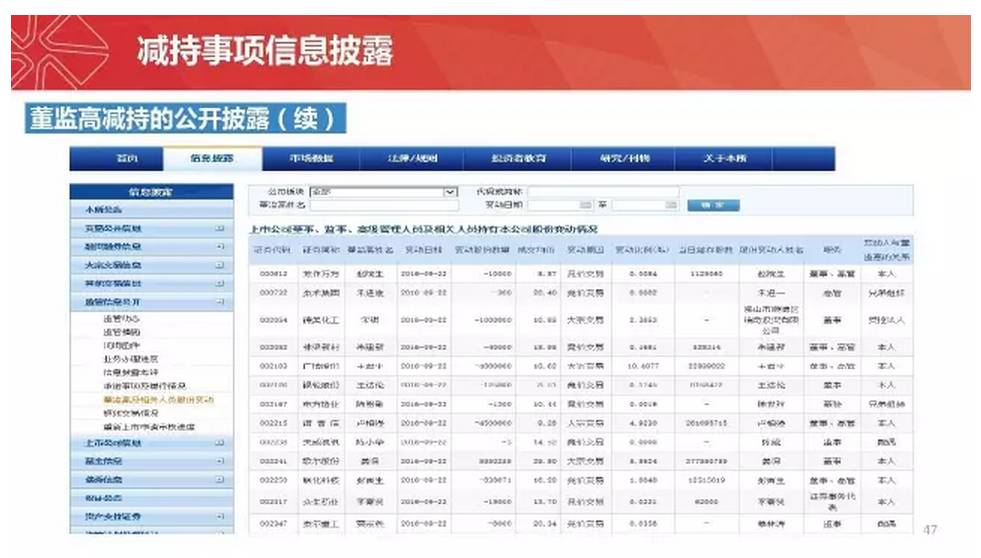Image resolution: width=981 pixels, height=558 pixels.
Task: Select the row with stock code 002250
Action: [581, 480]
